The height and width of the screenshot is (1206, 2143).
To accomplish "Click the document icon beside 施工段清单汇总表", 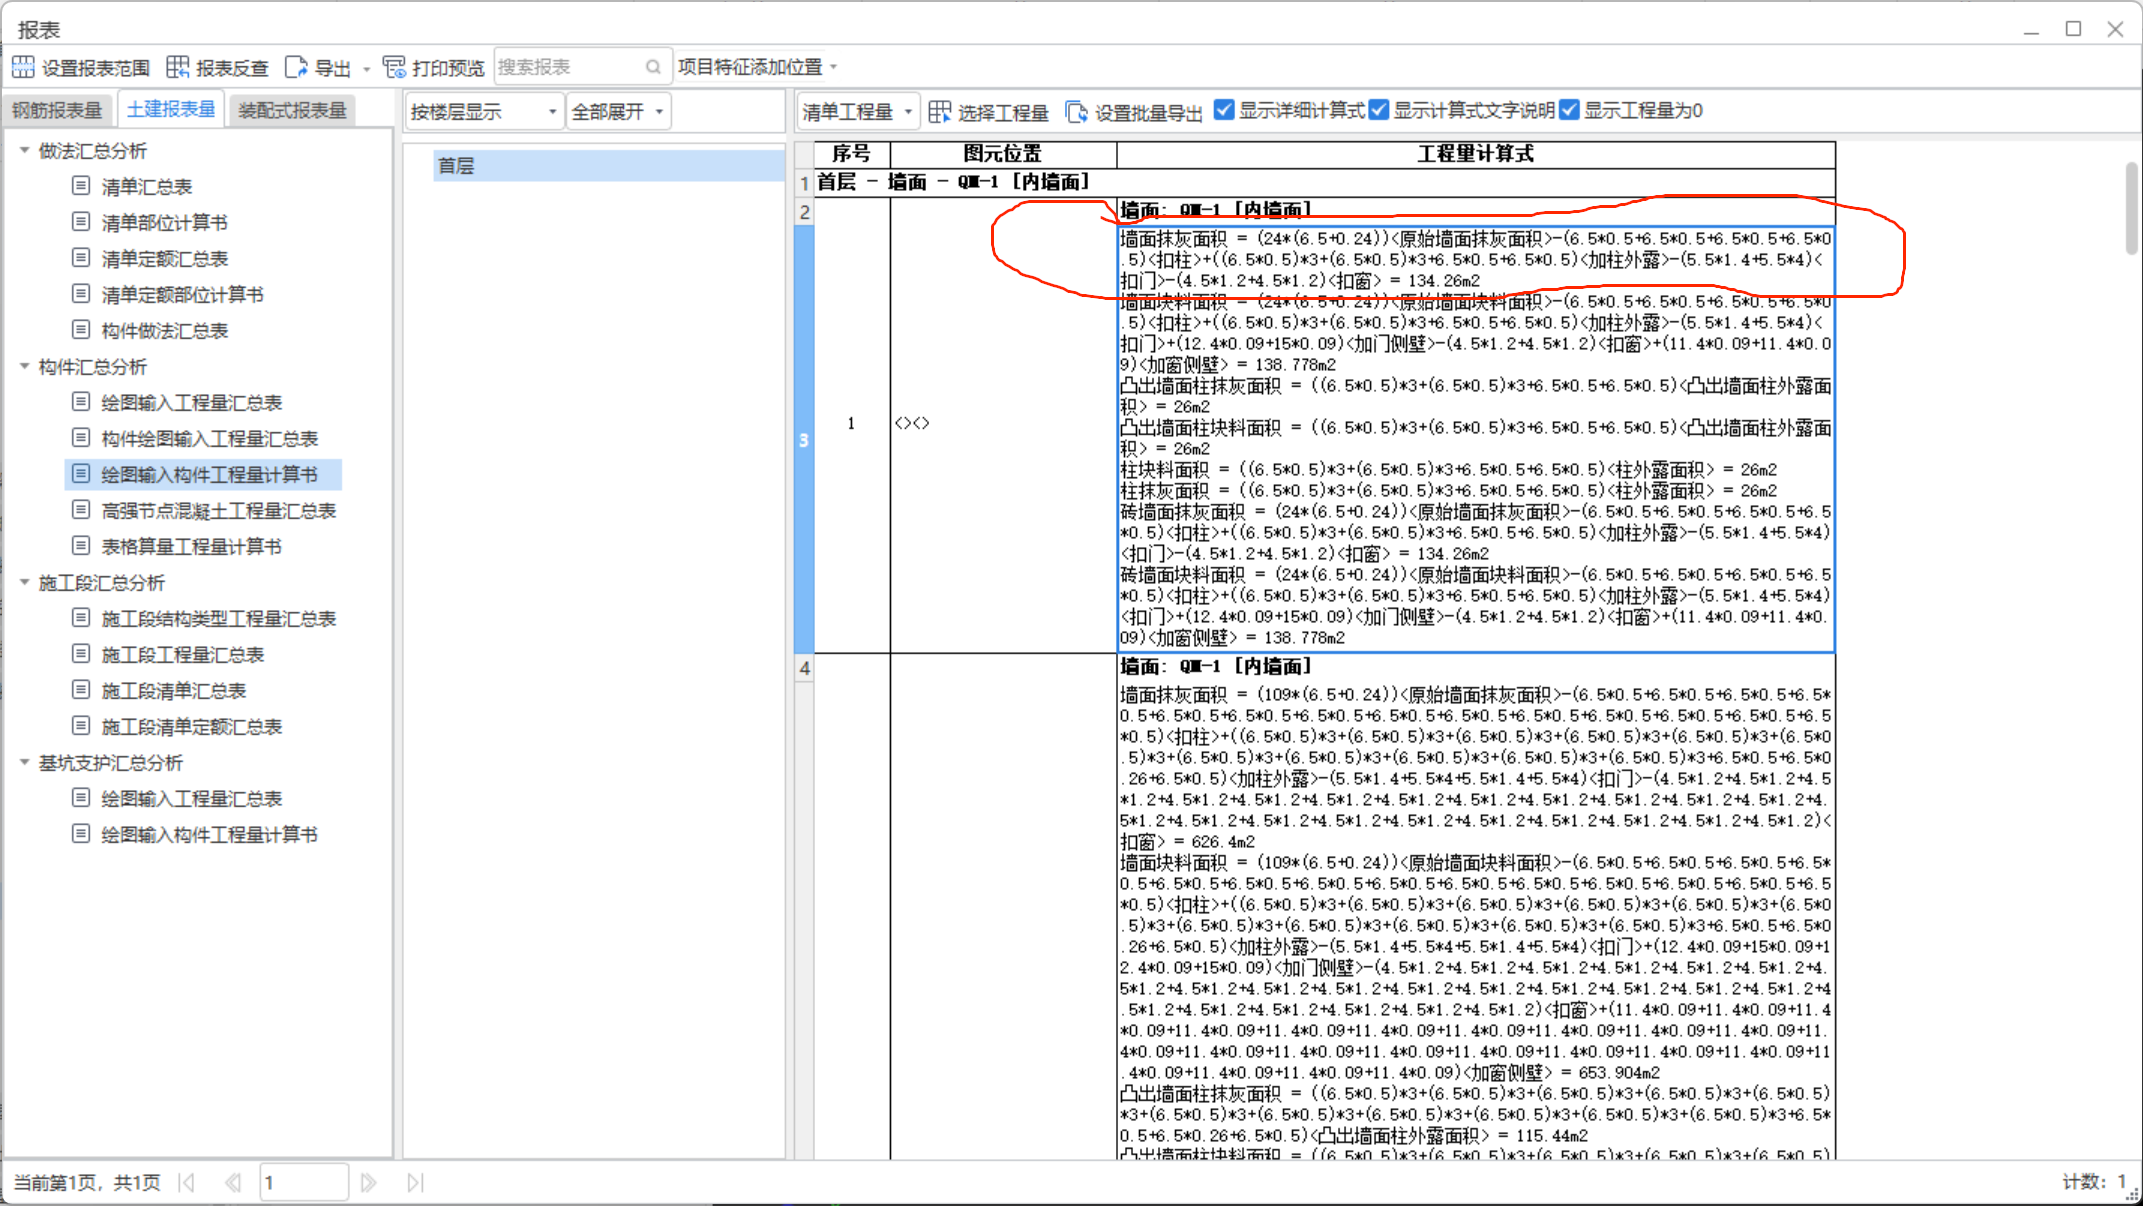I will [81, 689].
